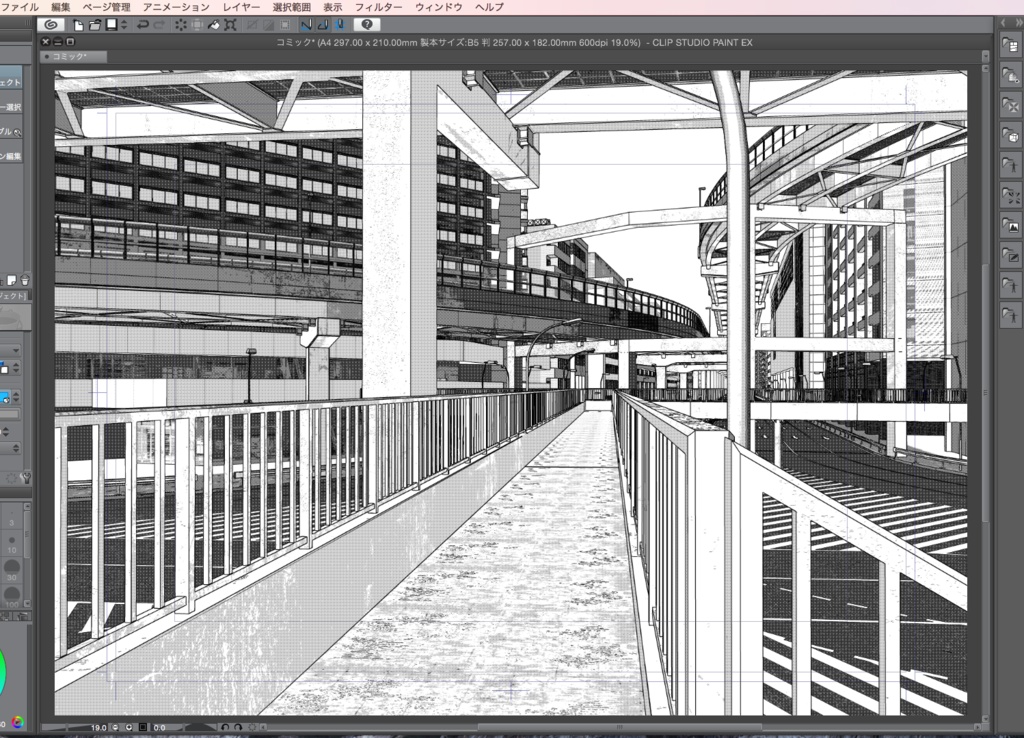
Task: Undo the last action with the toolbar arrow
Action: pos(141,23)
